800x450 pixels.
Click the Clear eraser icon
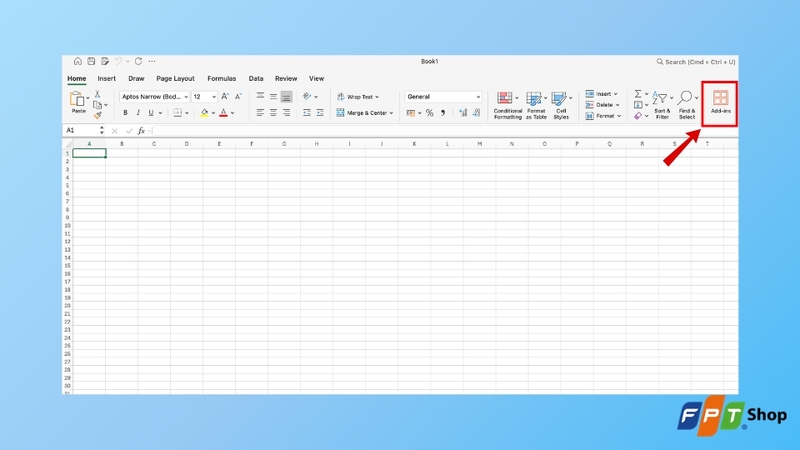pyautogui.click(x=638, y=116)
